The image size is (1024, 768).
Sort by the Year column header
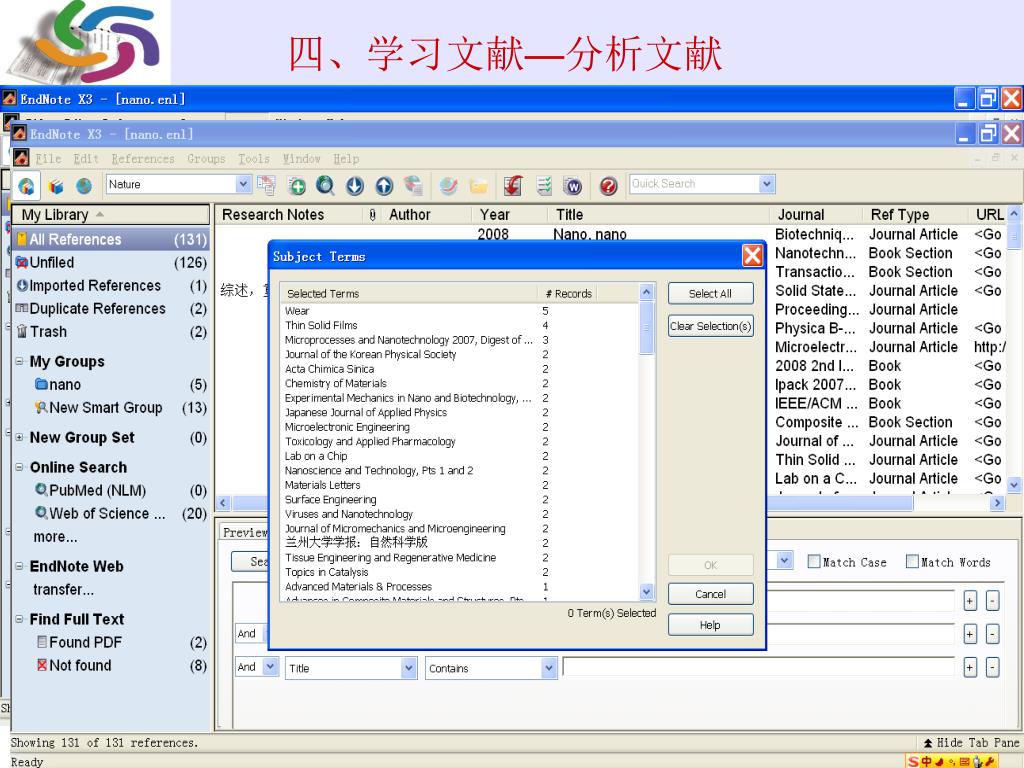click(x=494, y=214)
